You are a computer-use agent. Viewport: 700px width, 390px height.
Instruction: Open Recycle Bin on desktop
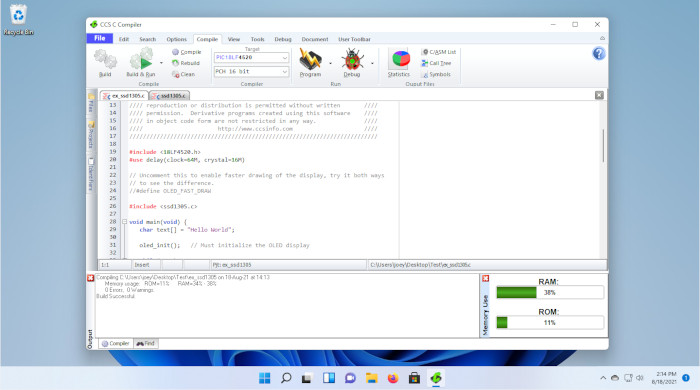(x=18, y=20)
